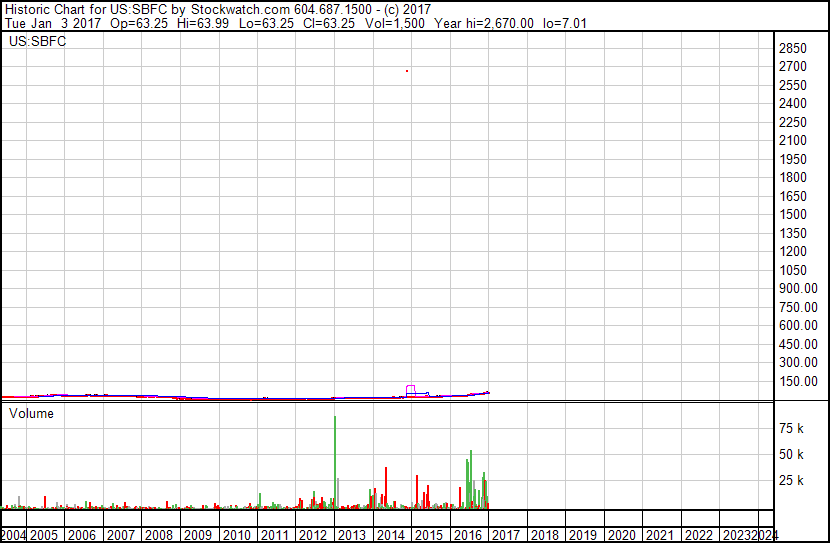Image resolution: width=830 pixels, height=543 pixels.
Task: Click the tall red volume bar in 2014
Action: click(386, 487)
